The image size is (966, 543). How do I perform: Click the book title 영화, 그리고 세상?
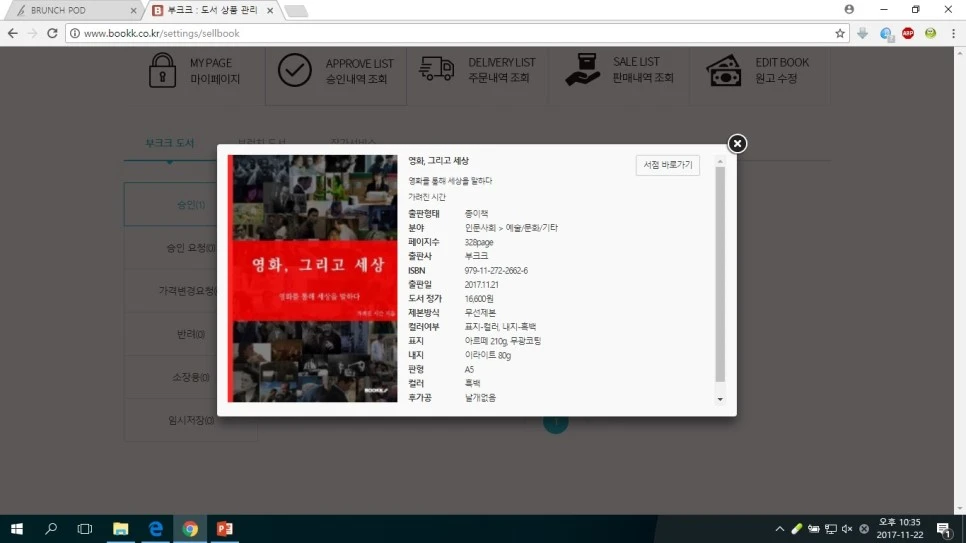[x=438, y=161]
